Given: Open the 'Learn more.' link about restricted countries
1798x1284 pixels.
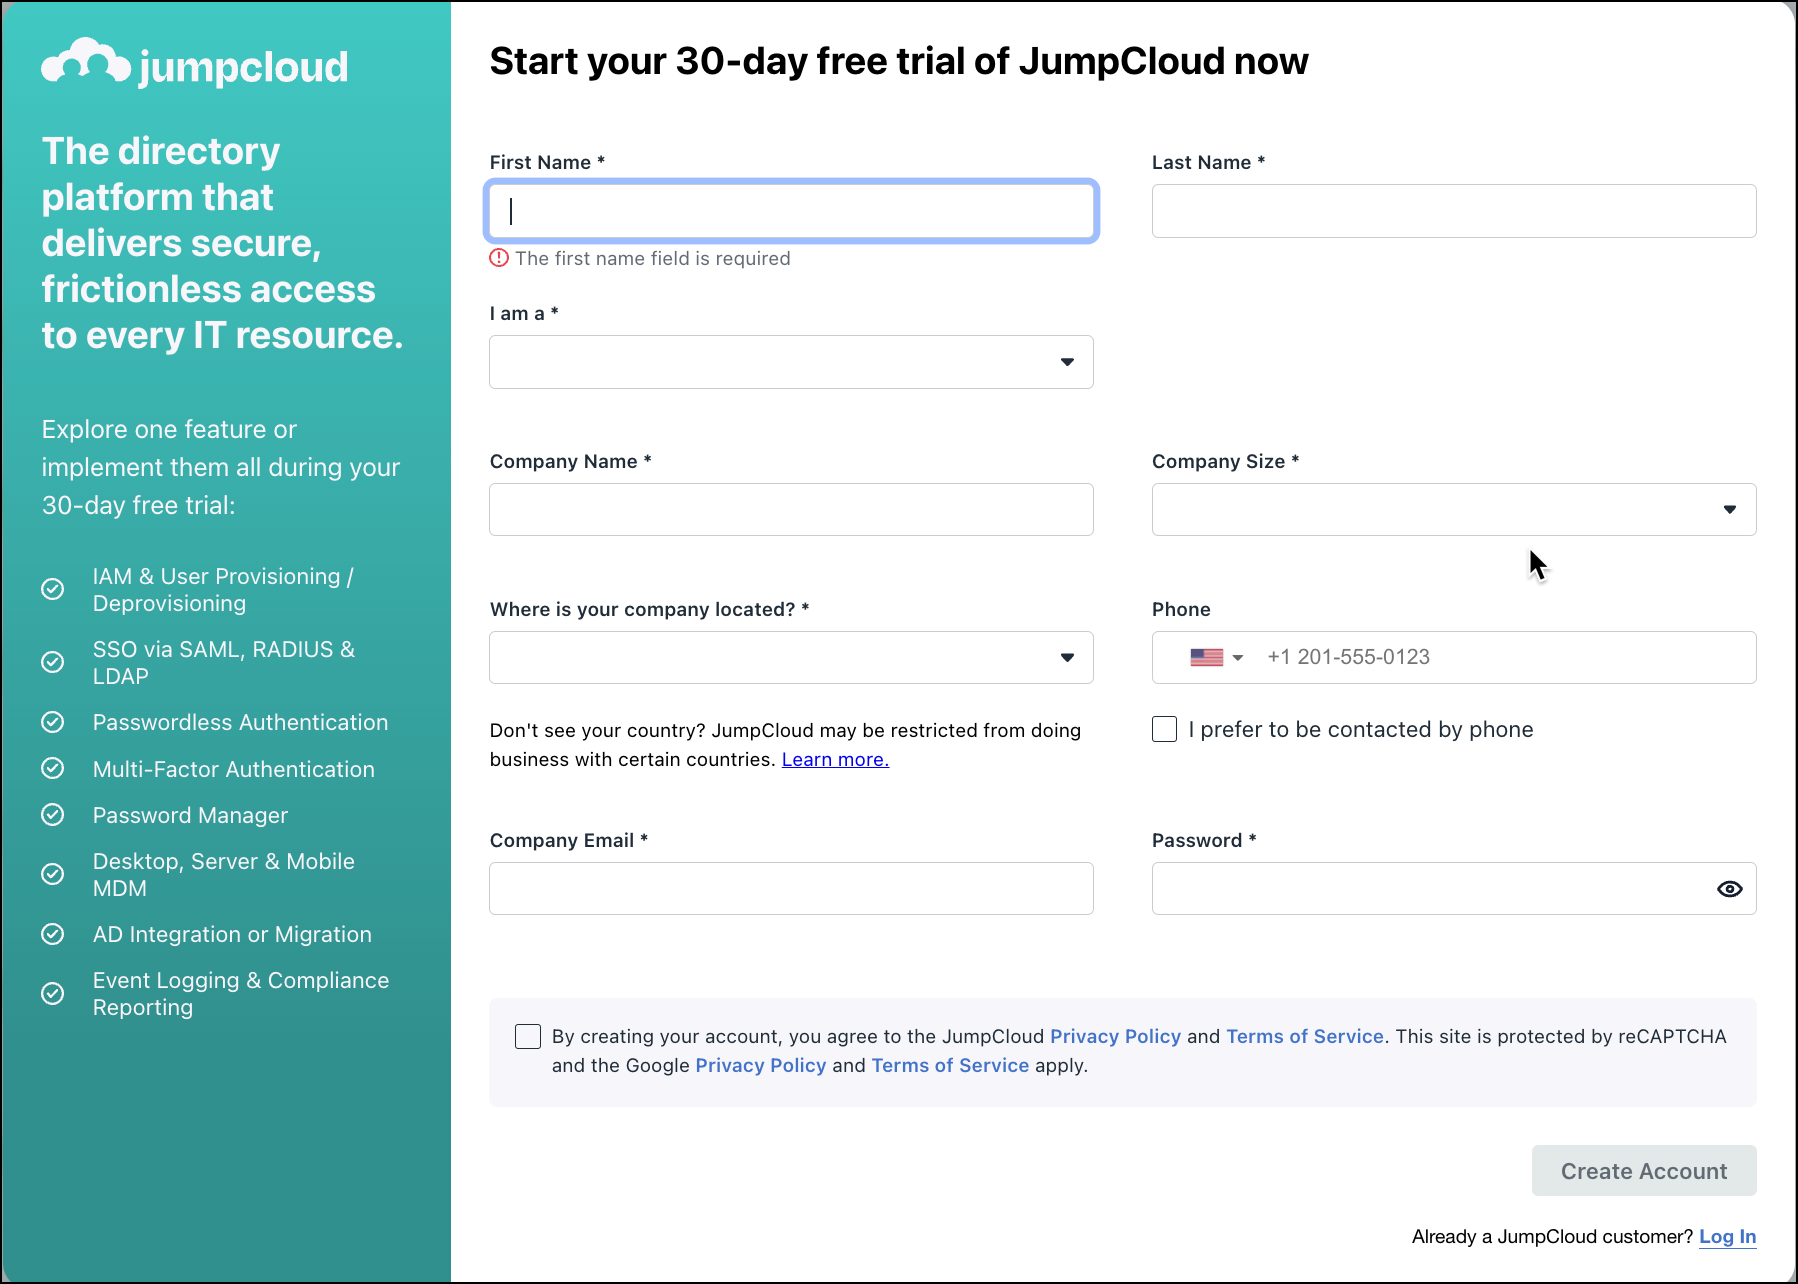Looking at the screenshot, I should [834, 759].
